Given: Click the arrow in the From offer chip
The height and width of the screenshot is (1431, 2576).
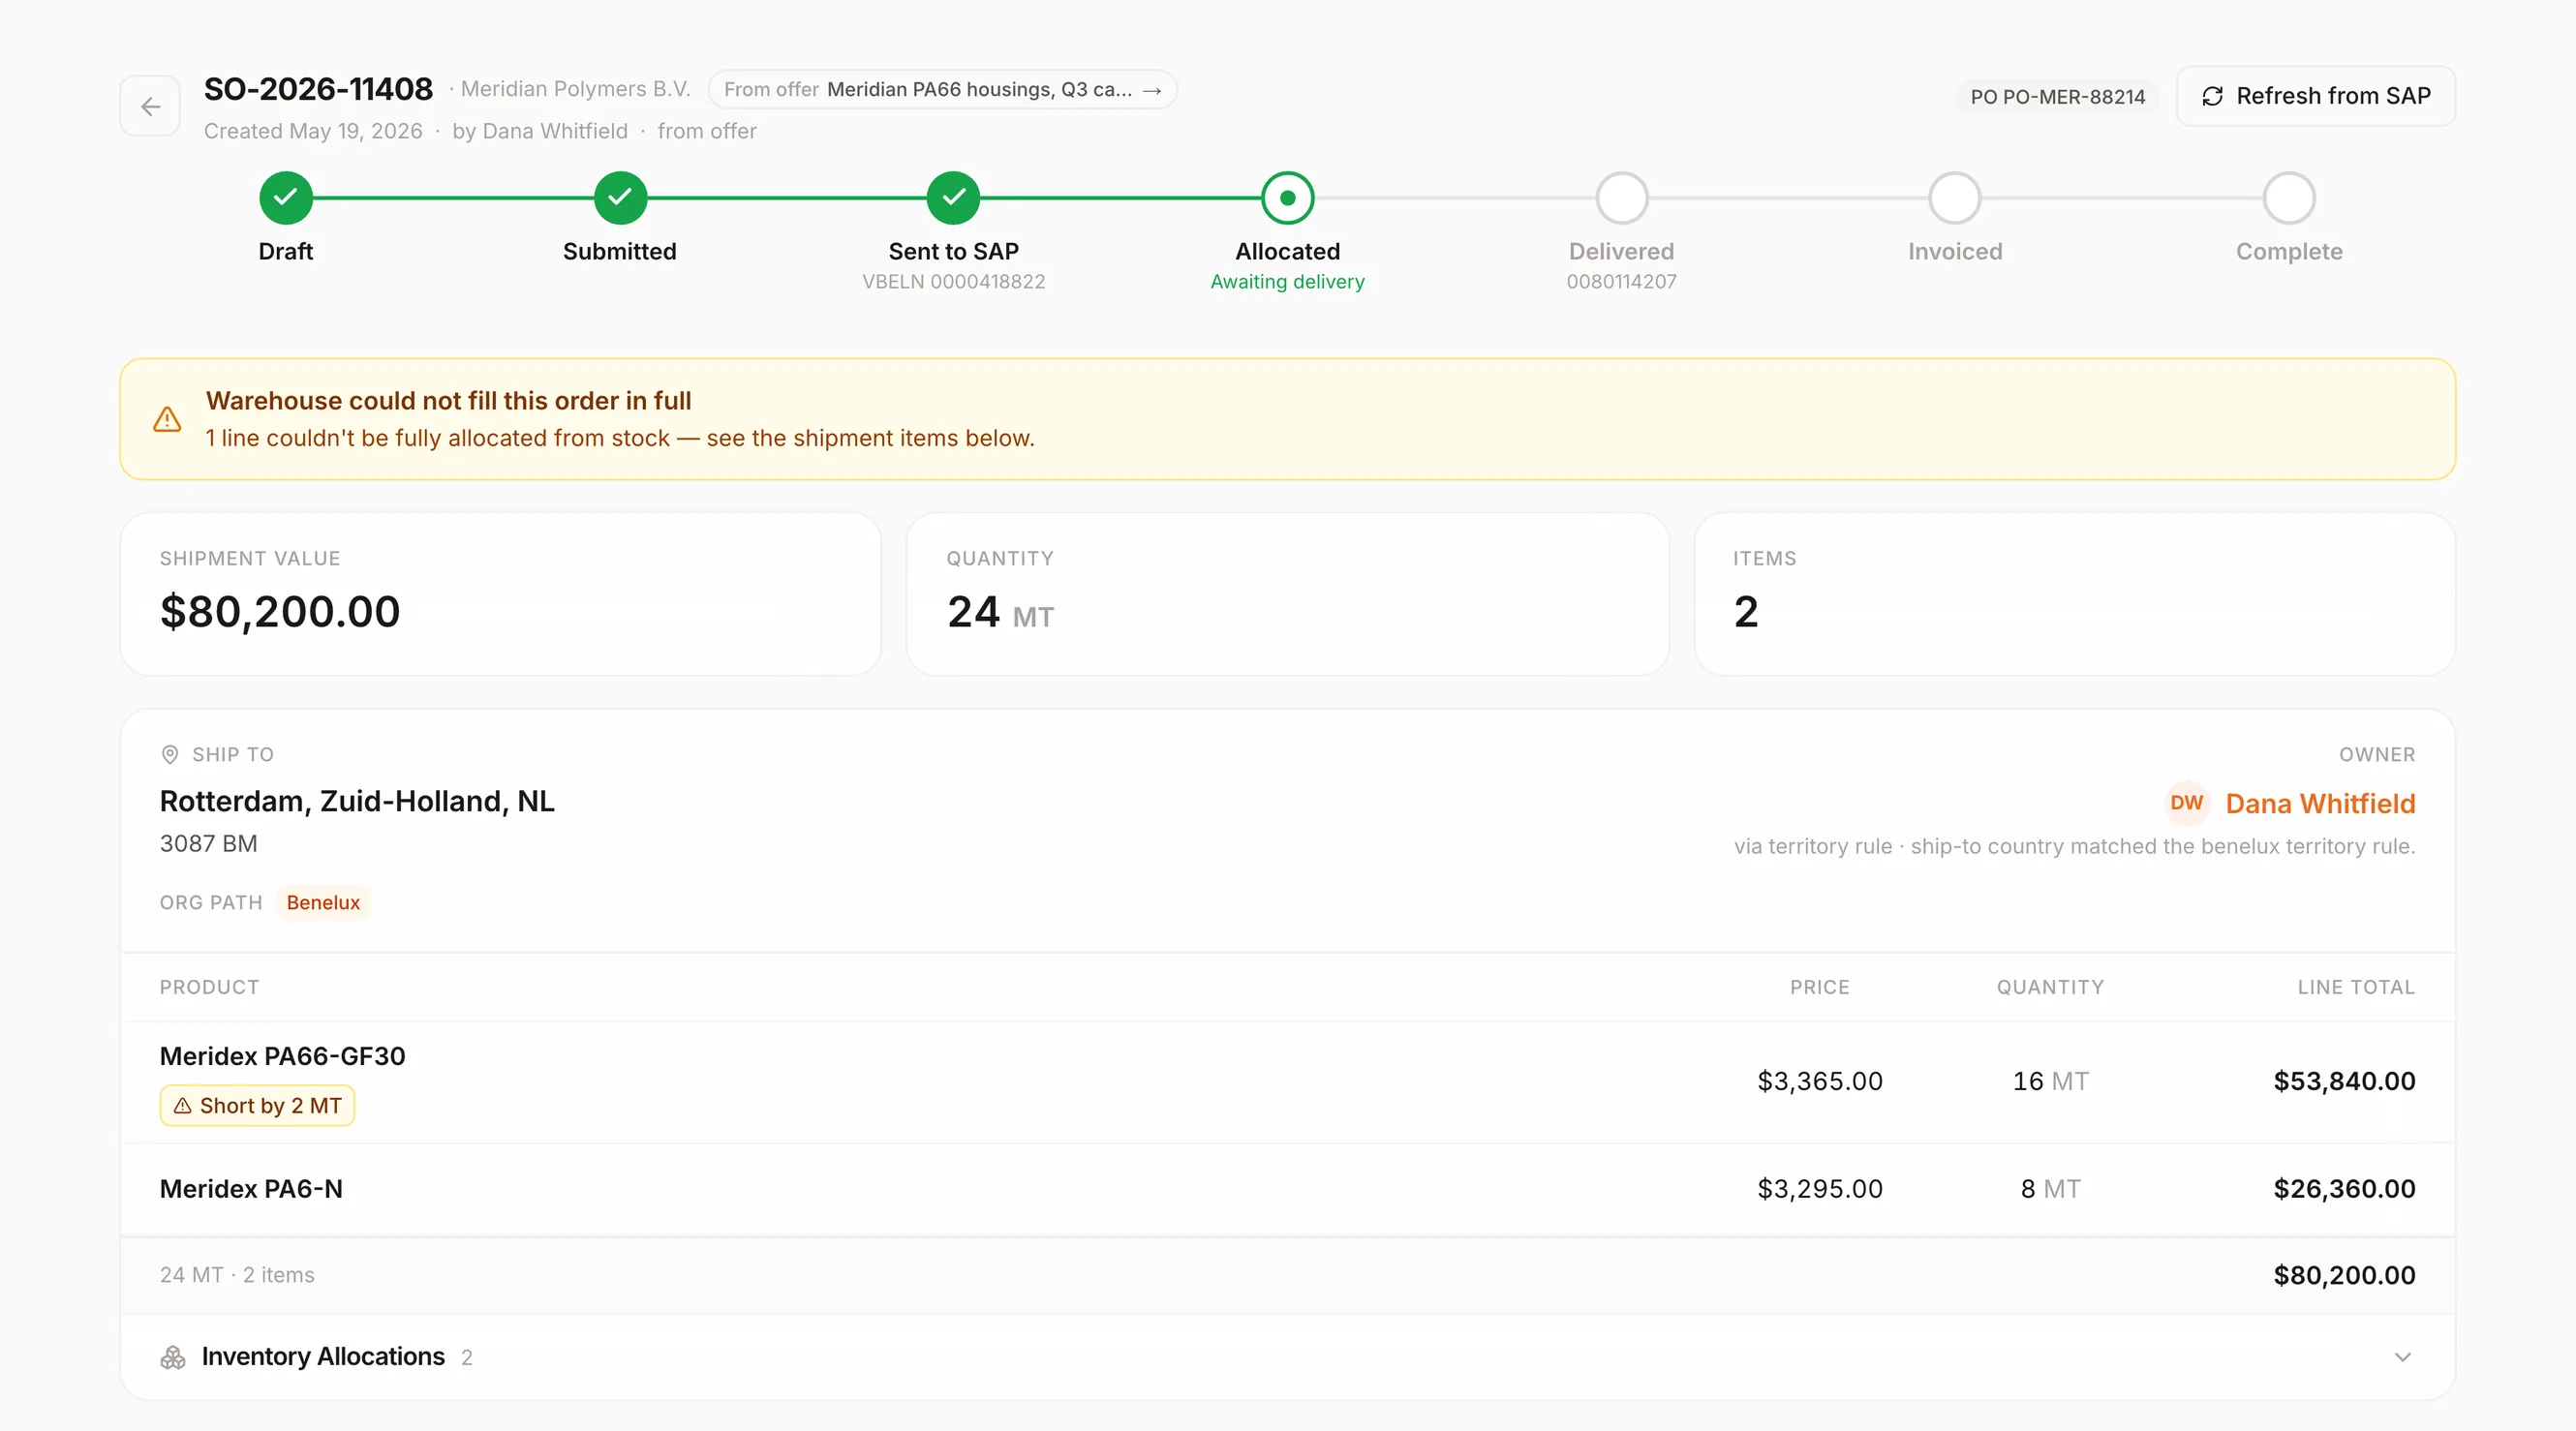Looking at the screenshot, I should 1152,90.
